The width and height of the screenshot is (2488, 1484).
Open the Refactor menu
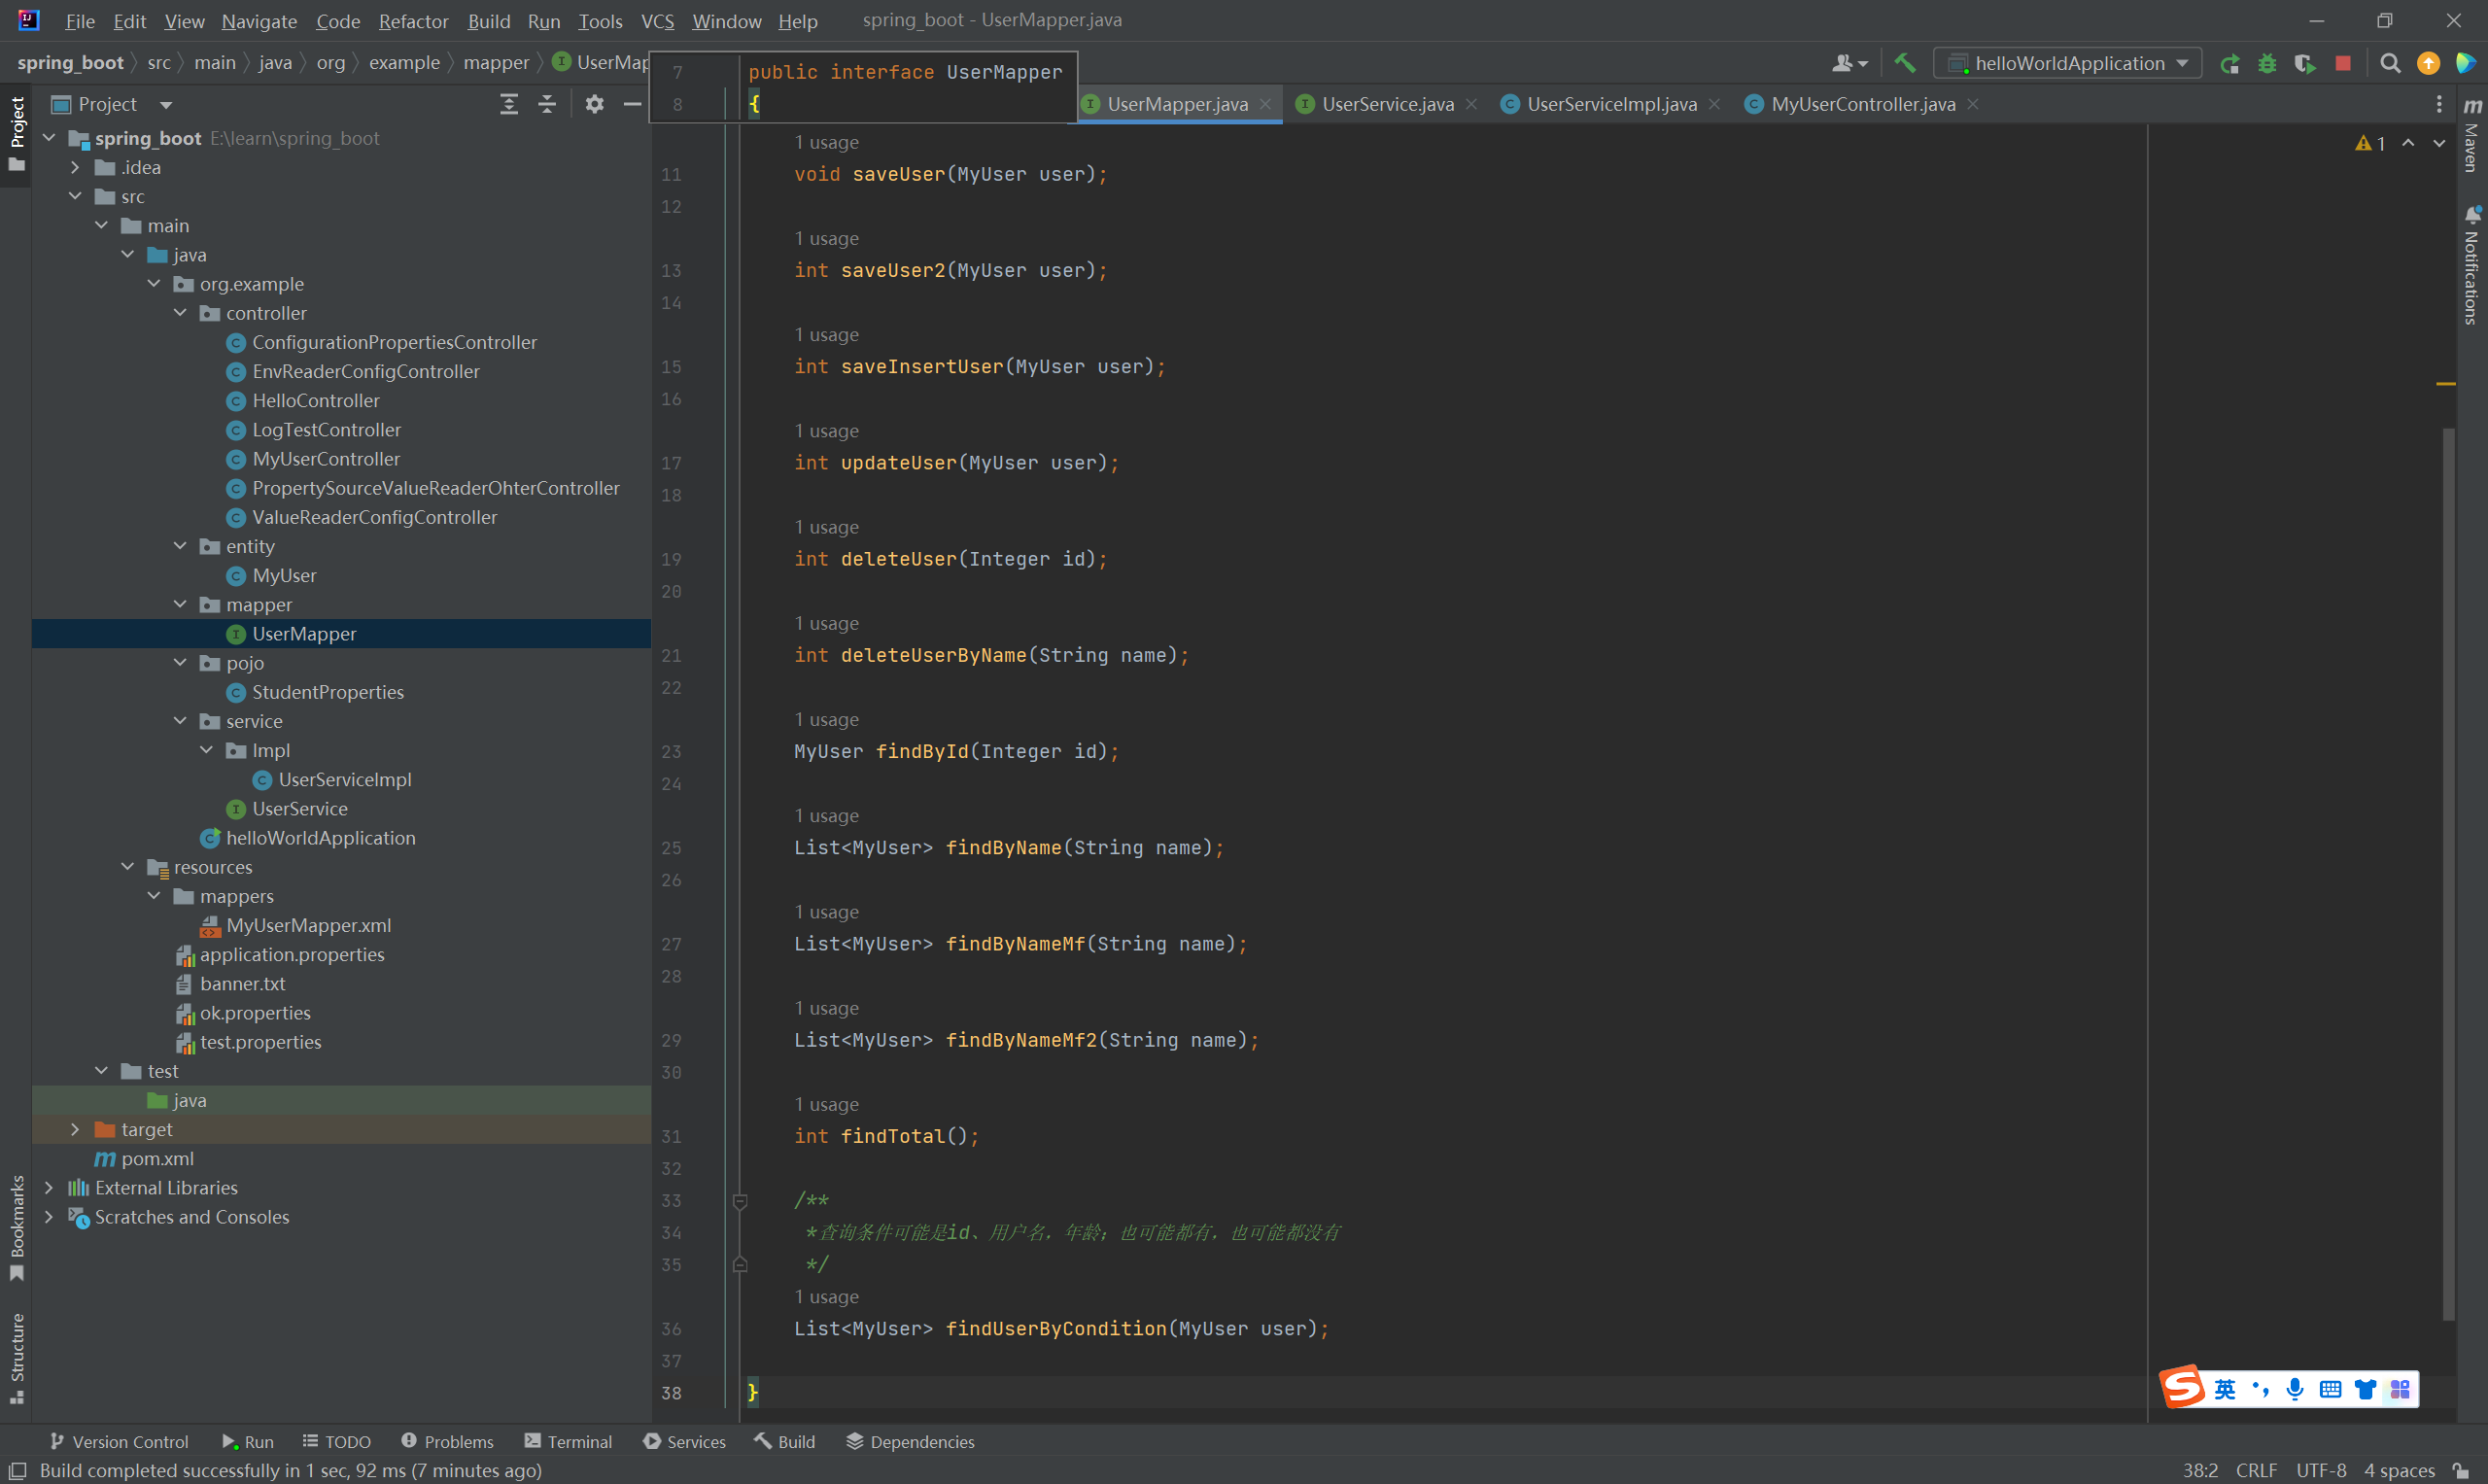pyautogui.click(x=413, y=21)
